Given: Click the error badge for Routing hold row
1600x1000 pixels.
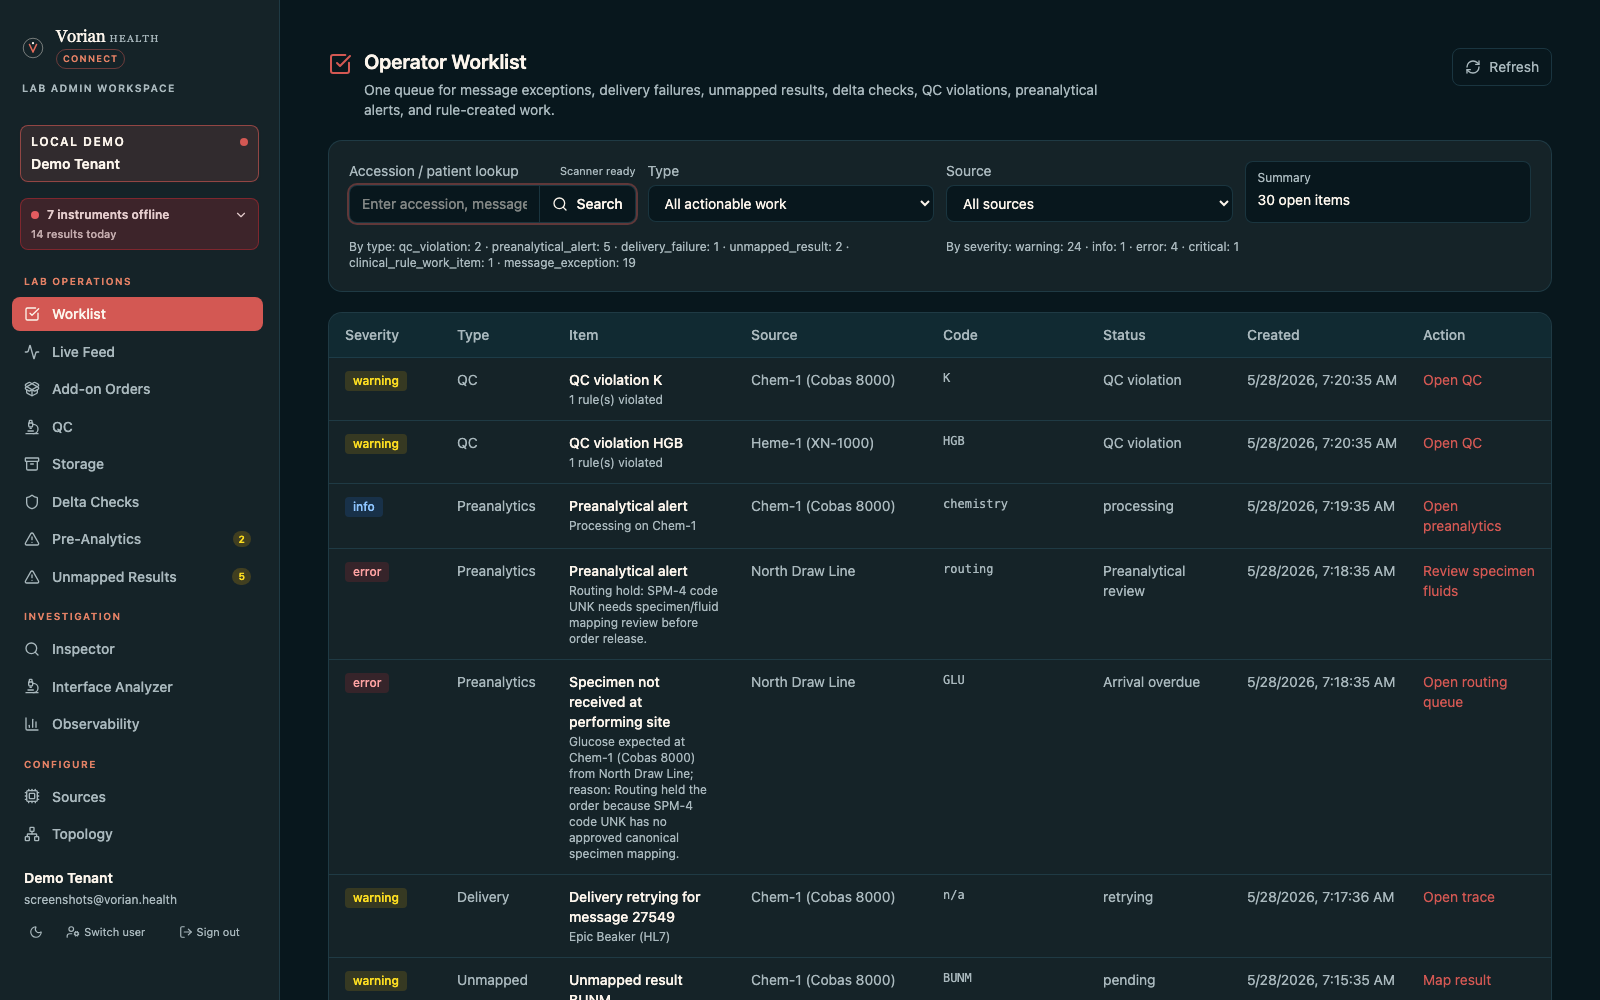Looking at the screenshot, I should point(367,572).
